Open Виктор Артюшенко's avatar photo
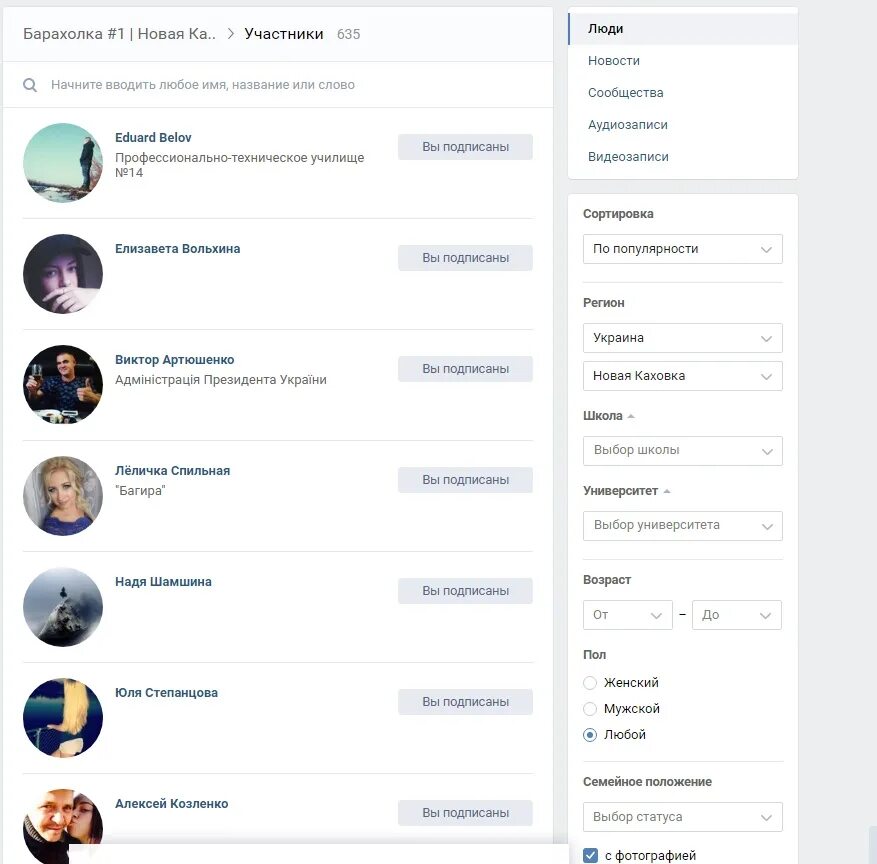 coord(63,385)
